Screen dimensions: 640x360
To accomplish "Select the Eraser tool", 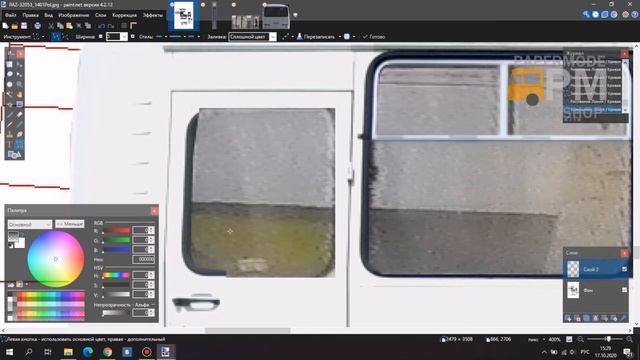I will (19, 115).
